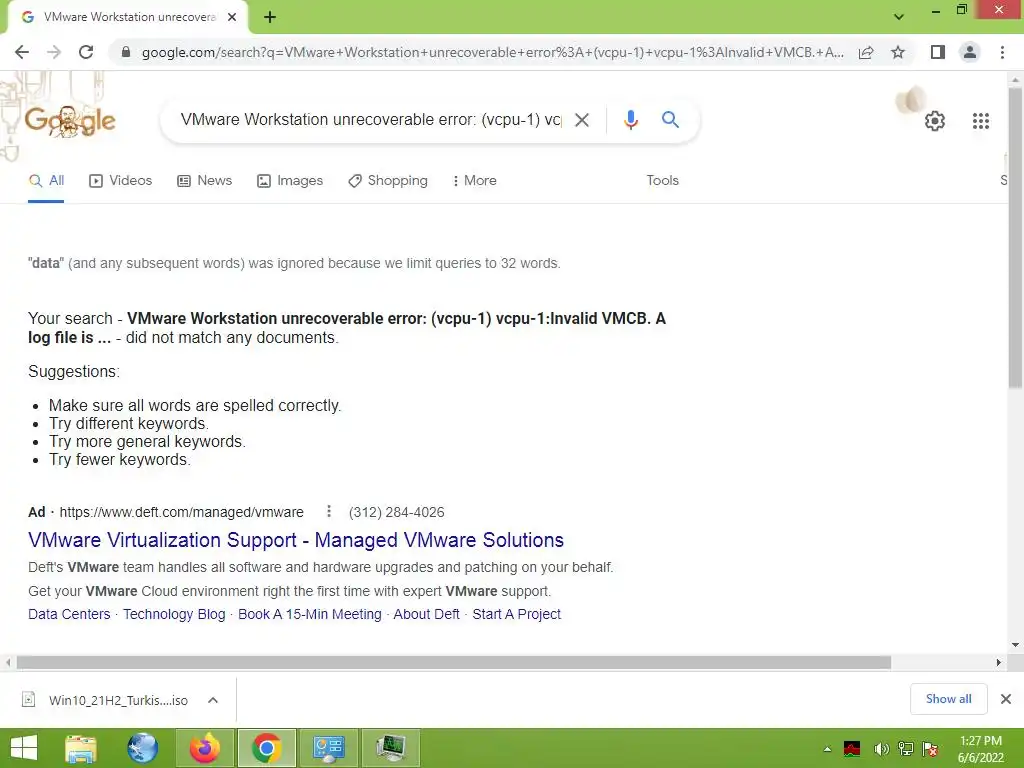Open Google quick settings gear
1024x768 pixels.
click(x=935, y=121)
